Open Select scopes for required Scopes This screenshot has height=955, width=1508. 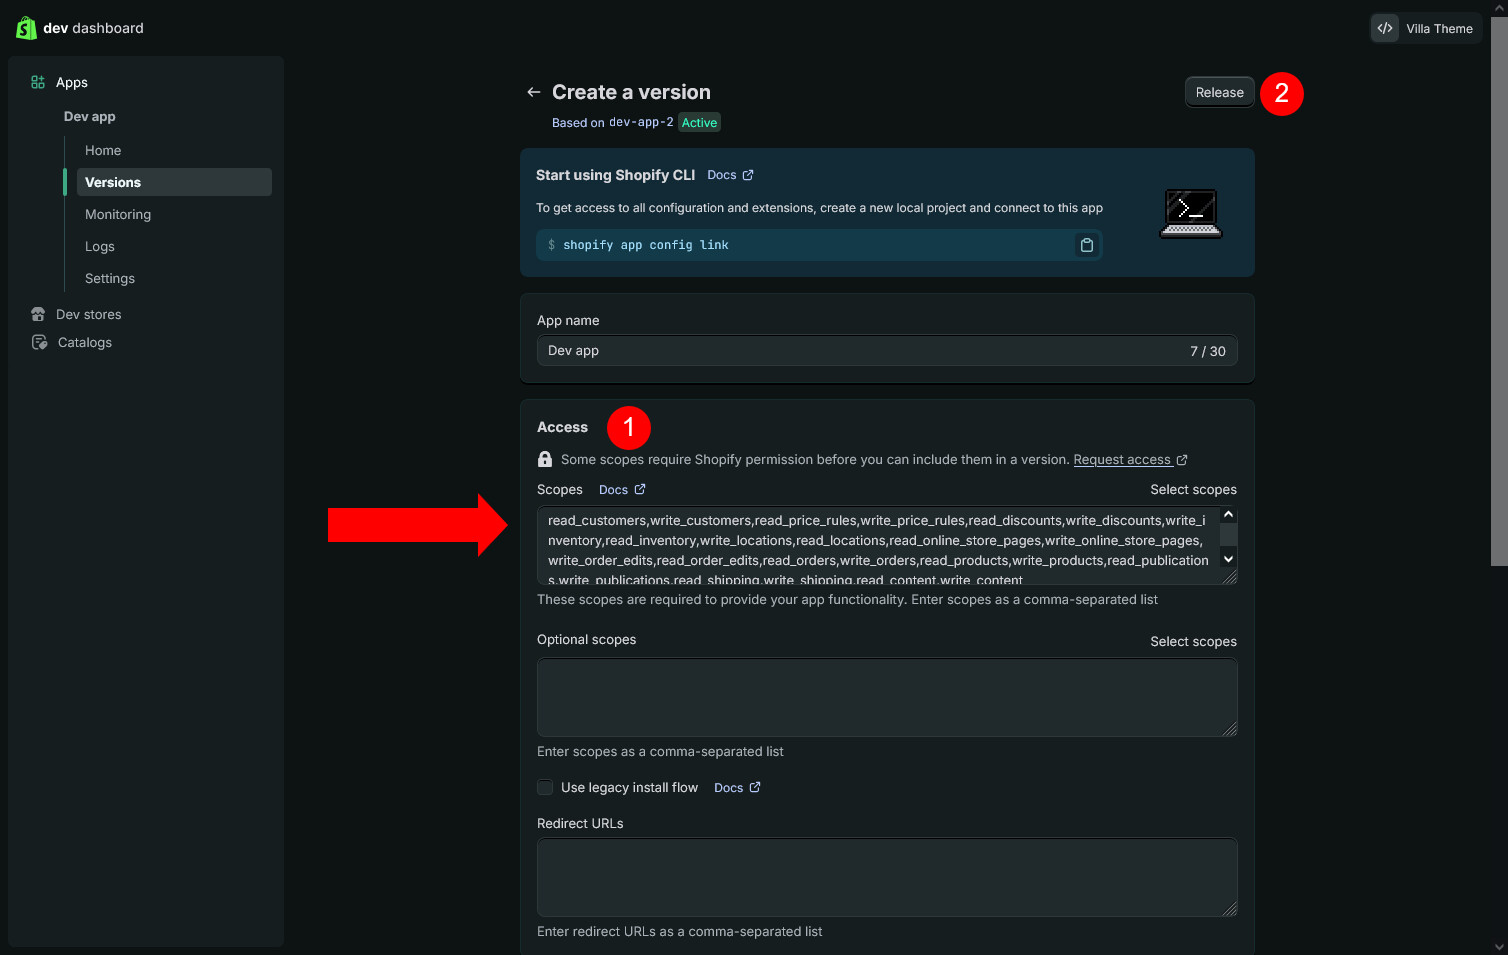coord(1193,489)
